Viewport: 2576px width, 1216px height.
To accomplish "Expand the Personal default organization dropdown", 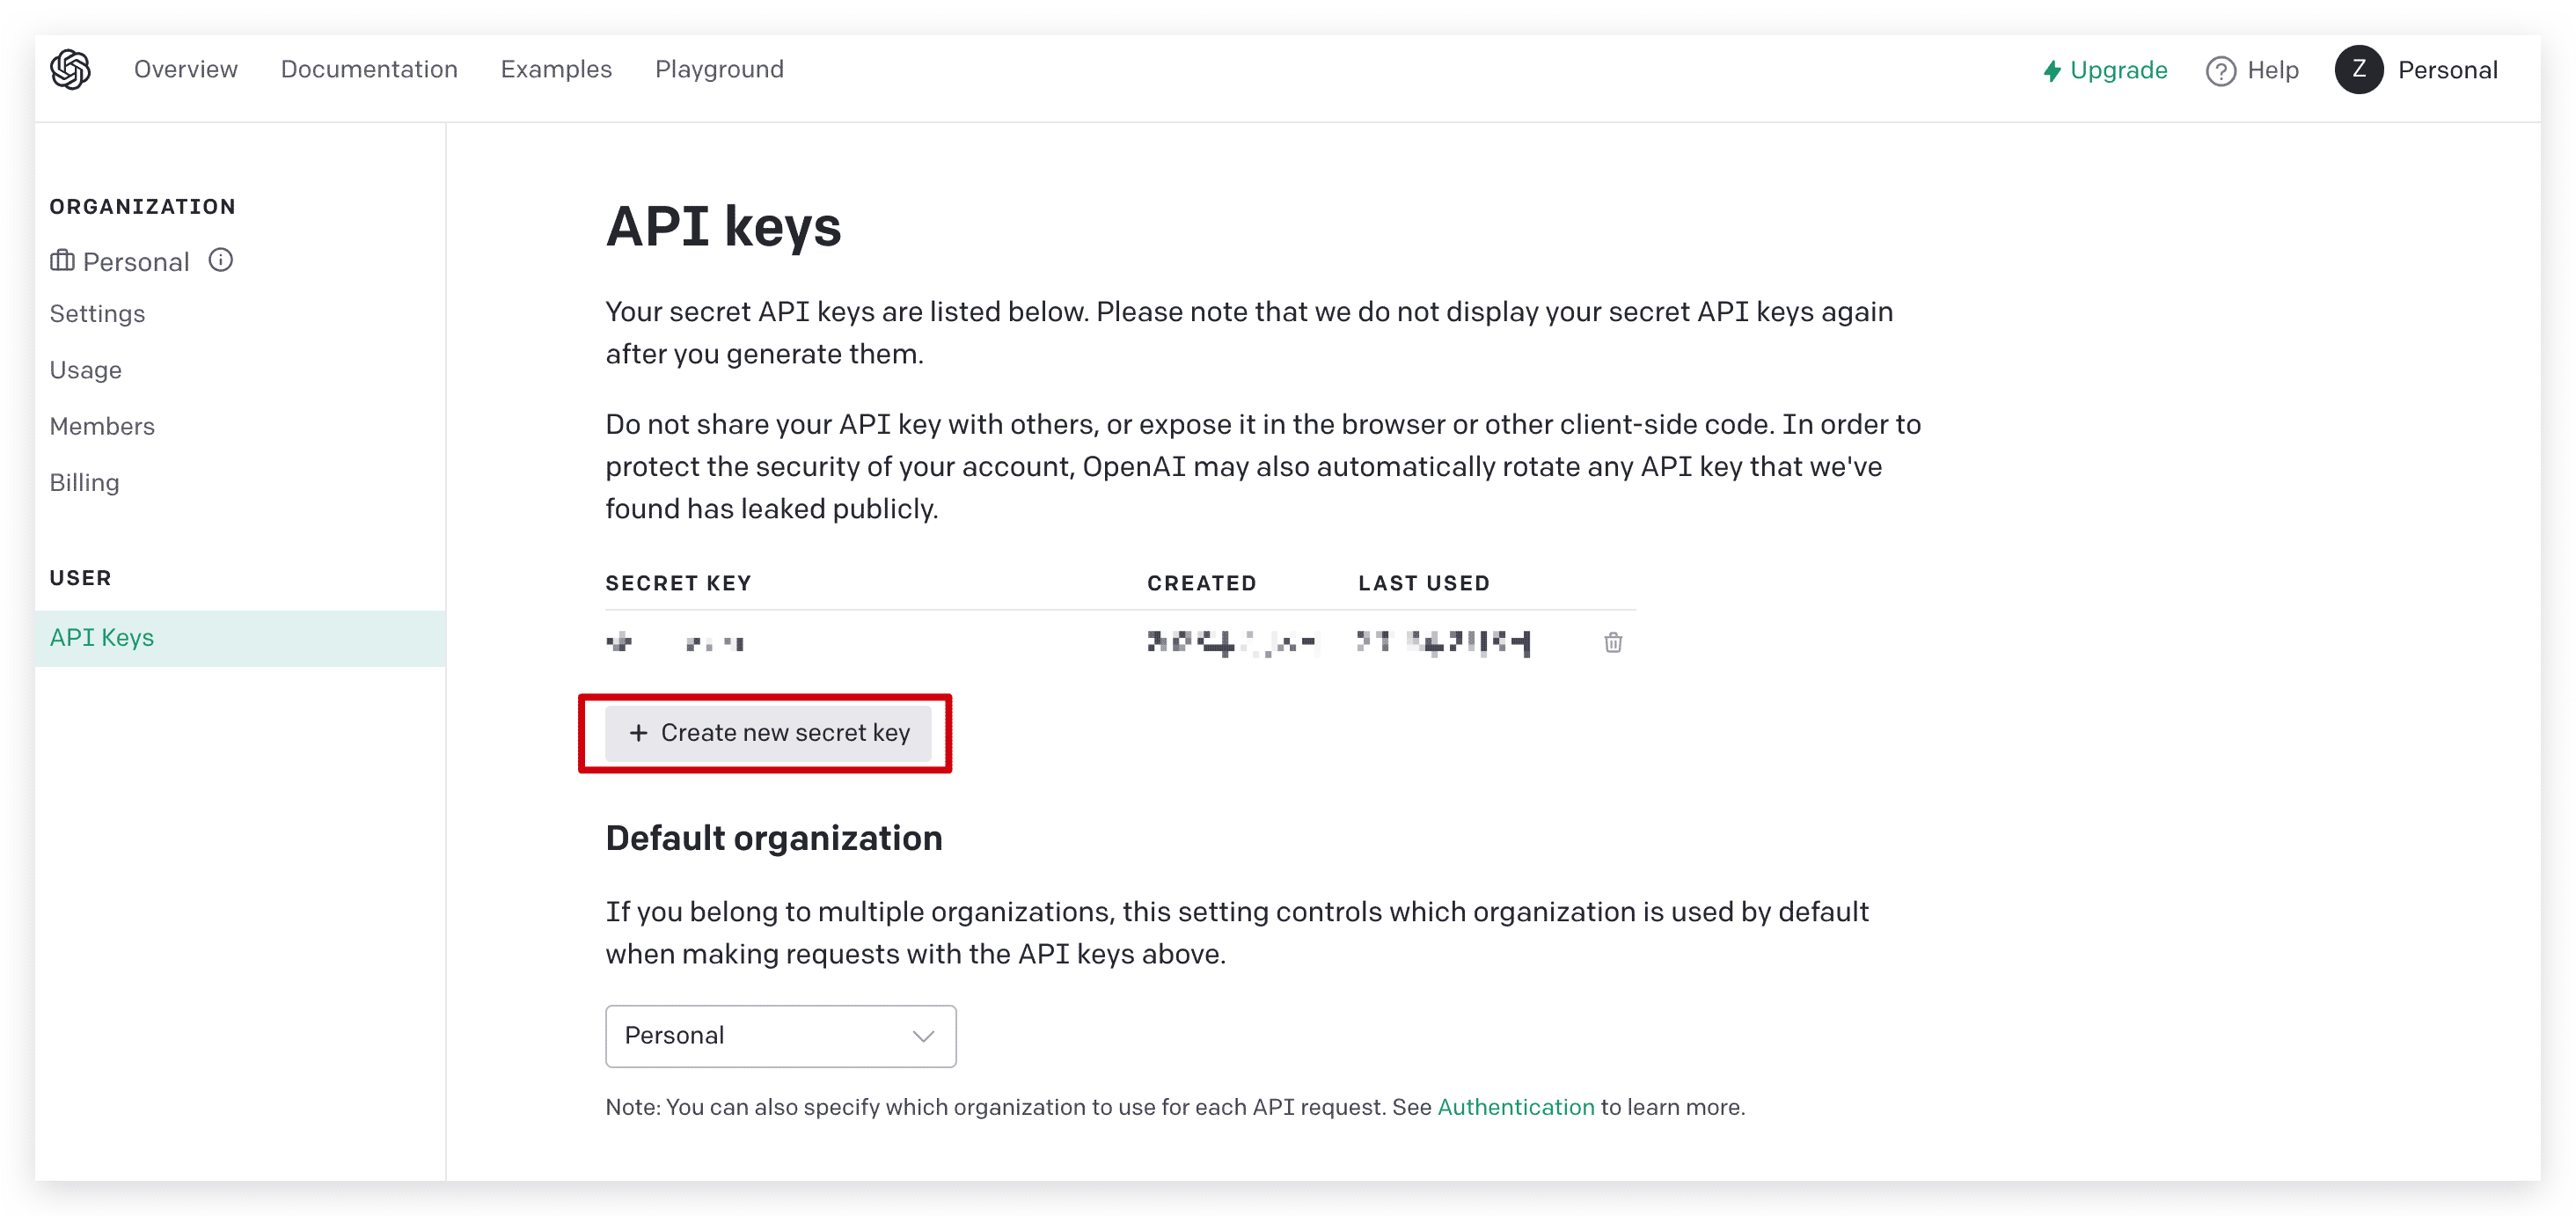I will tap(780, 1036).
